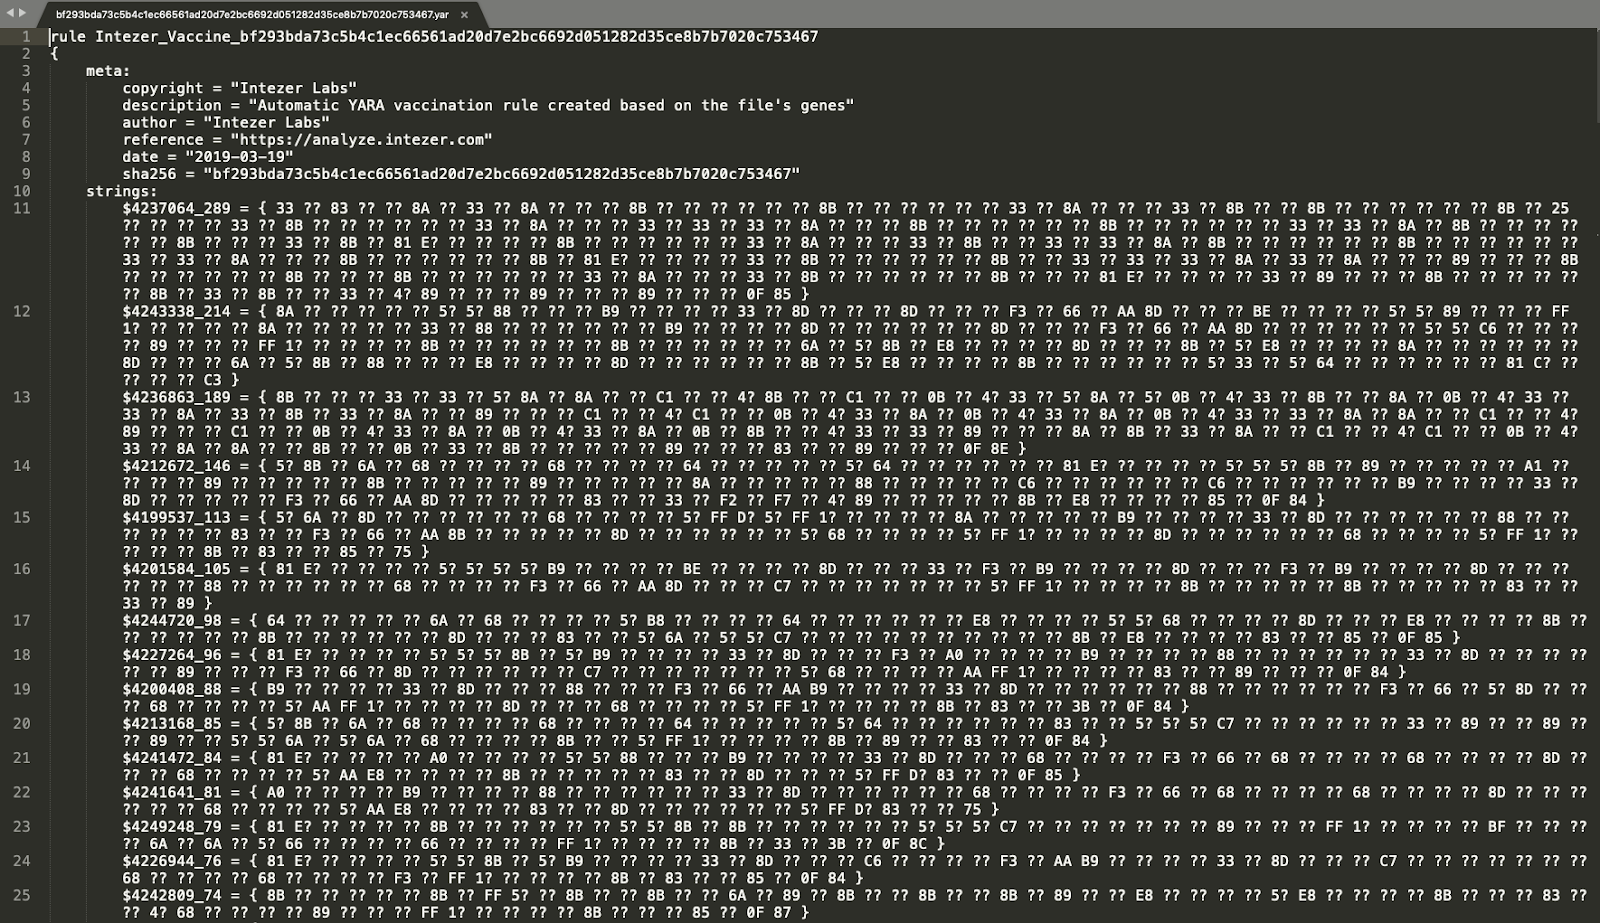
Task: Click the $4212672_146 string identifier
Action: click(x=176, y=466)
